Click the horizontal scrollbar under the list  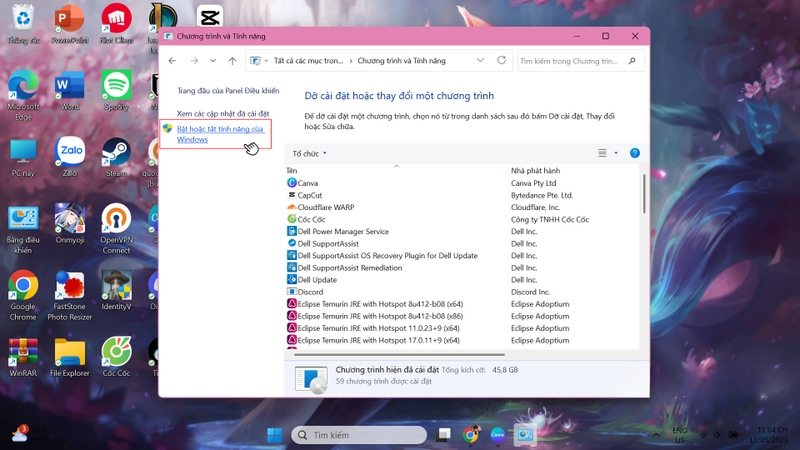399,354
